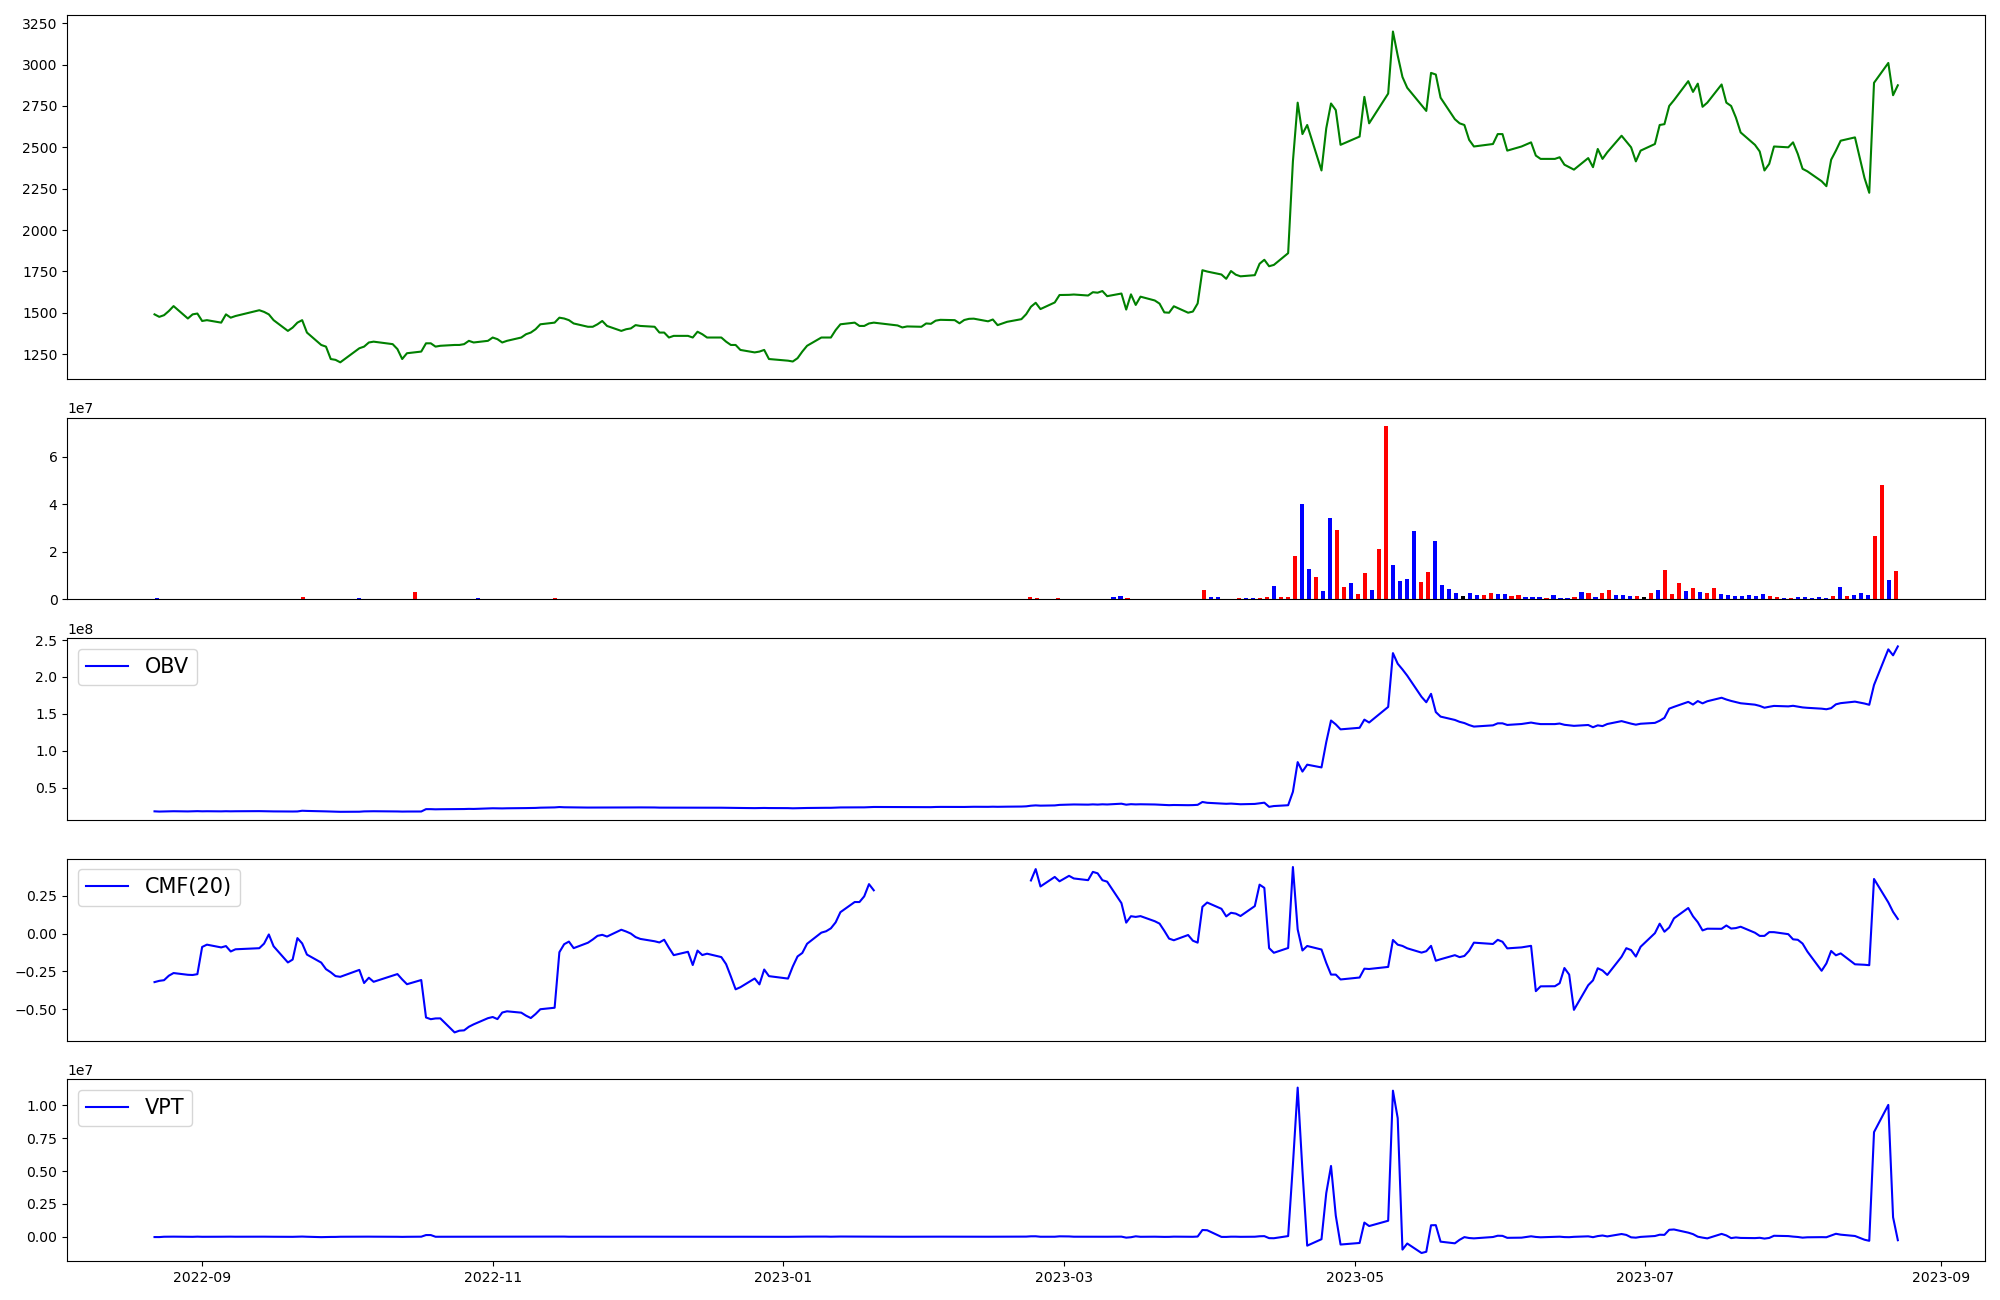Select the 2022-11 x-axis date label
The height and width of the screenshot is (1300, 2000).
tap(492, 1276)
